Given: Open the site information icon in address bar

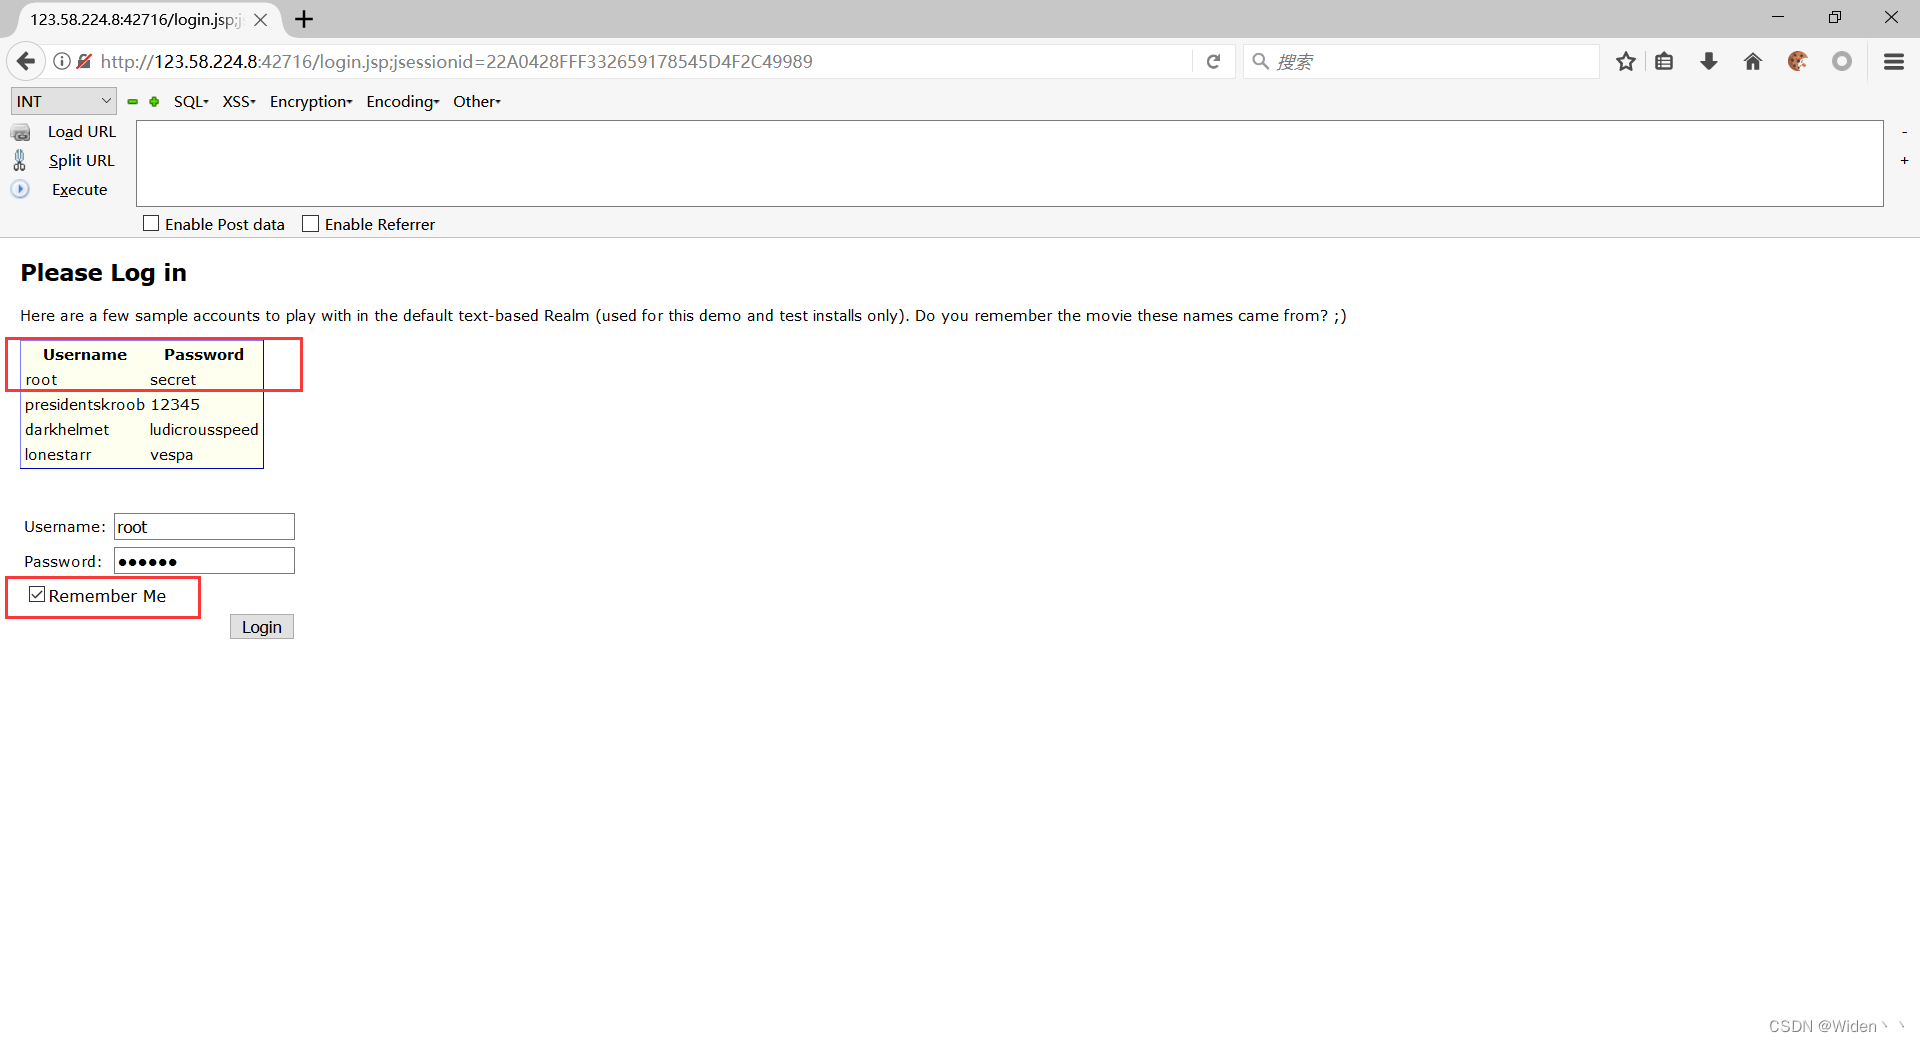Looking at the screenshot, I should tap(62, 61).
